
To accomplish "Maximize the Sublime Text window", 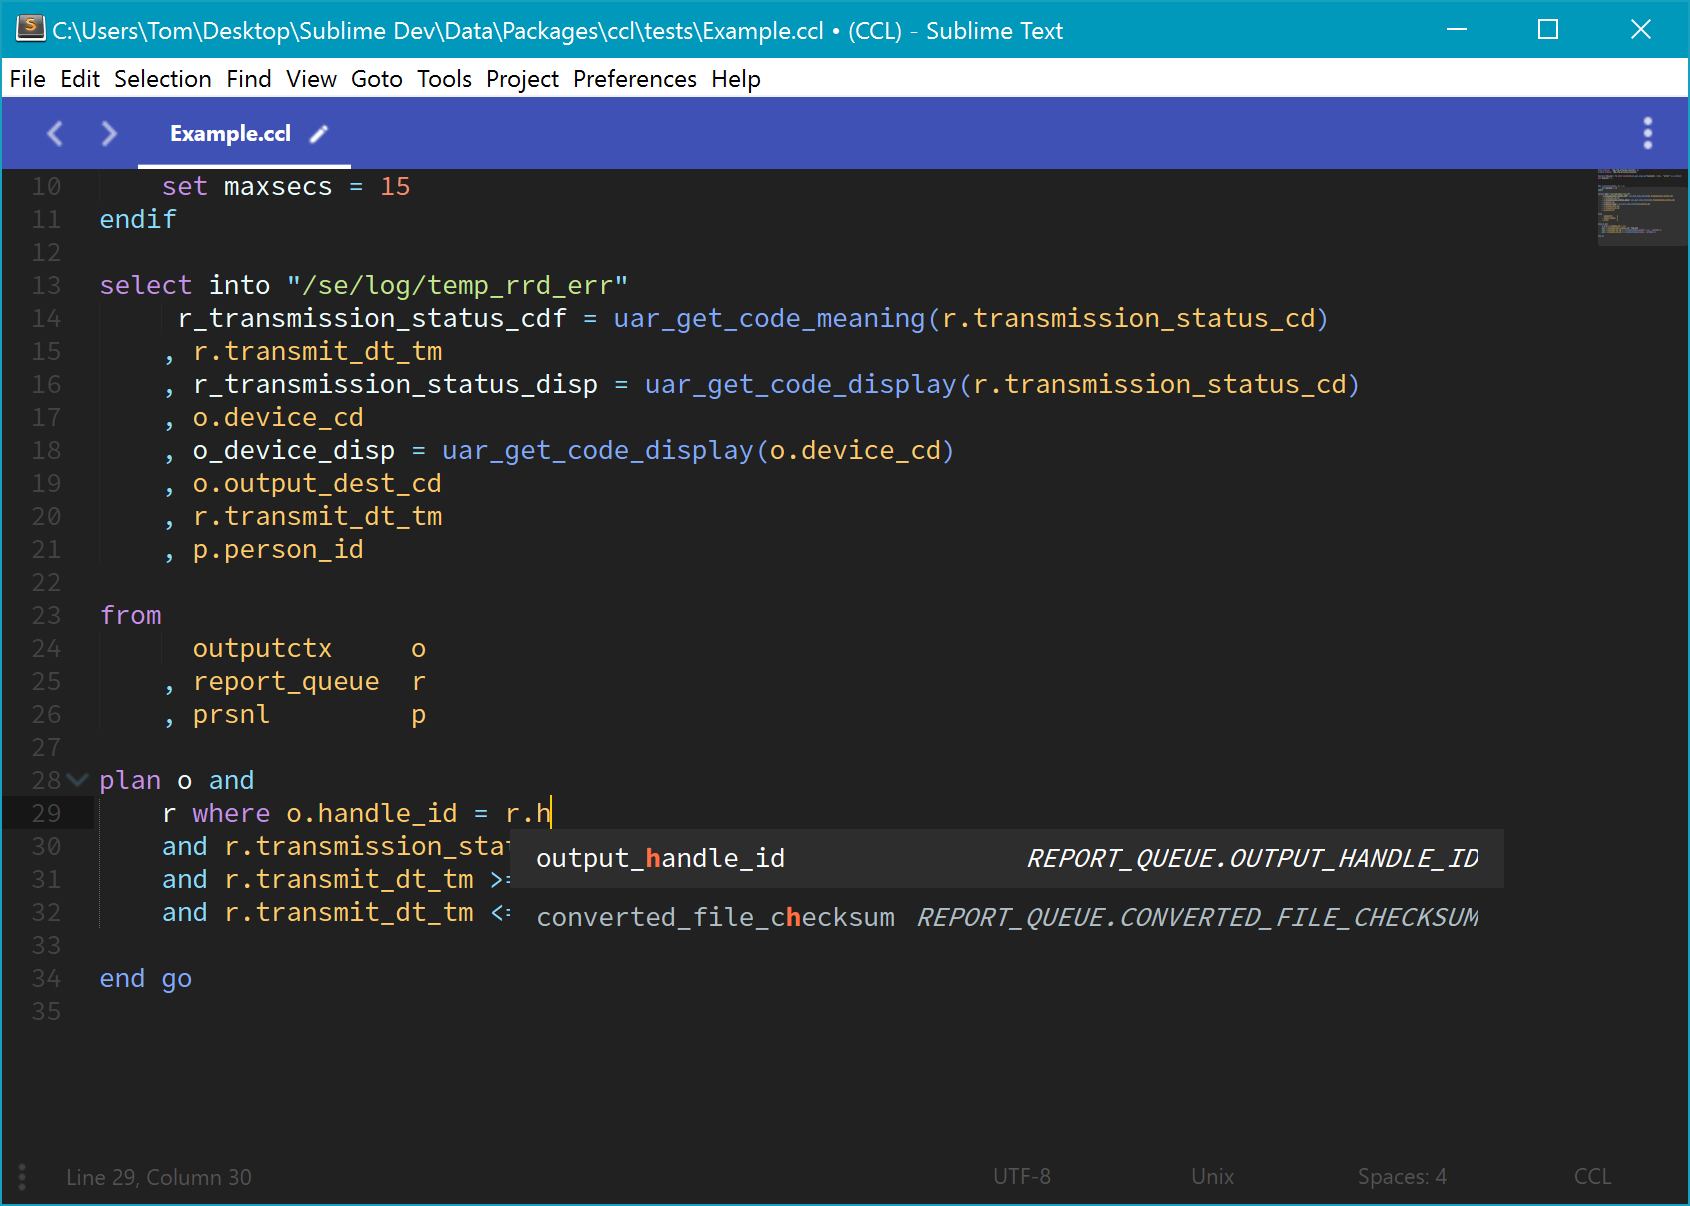I will [1548, 29].
